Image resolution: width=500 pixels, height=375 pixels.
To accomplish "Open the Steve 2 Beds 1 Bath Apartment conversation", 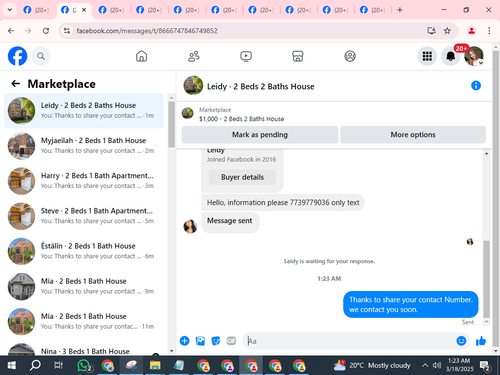I will (84, 216).
